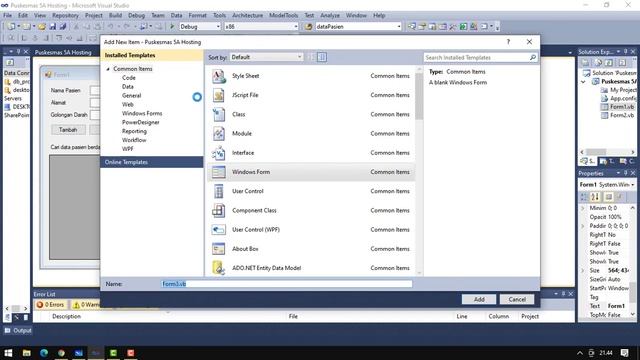Click the Windows Start button
This screenshot has height=360, width=640.
[8, 353]
